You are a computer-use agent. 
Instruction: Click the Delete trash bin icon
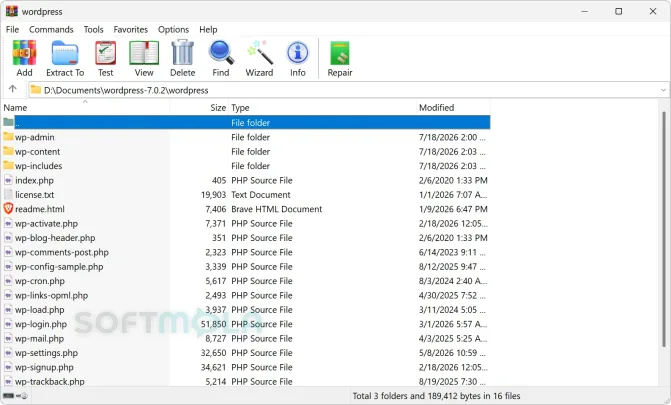(x=183, y=53)
